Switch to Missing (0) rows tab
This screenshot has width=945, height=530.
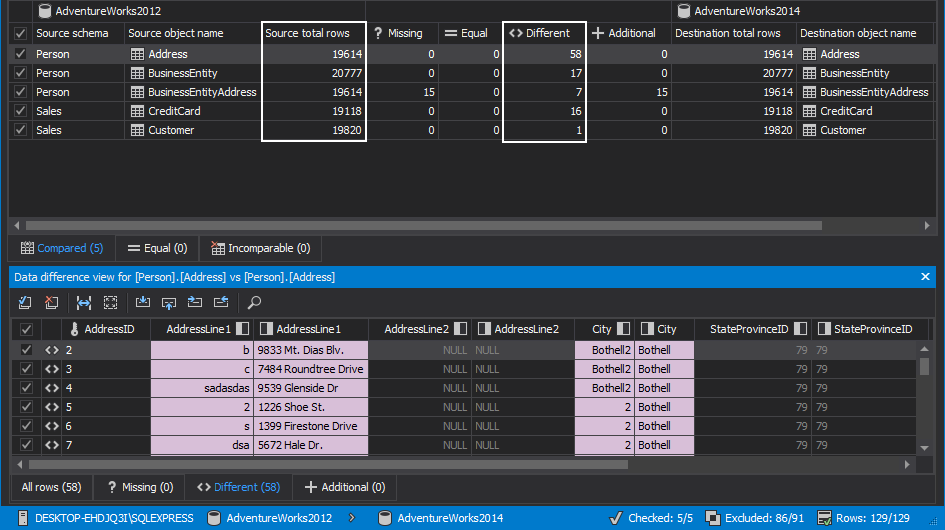[x=139, y=487]
